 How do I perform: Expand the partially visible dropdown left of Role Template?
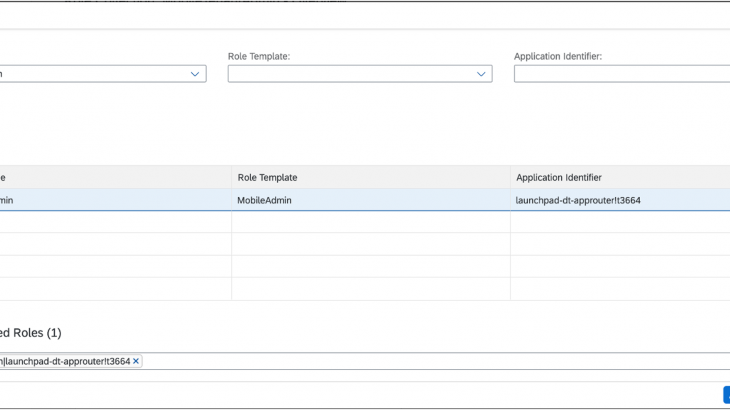click(195, 74)
